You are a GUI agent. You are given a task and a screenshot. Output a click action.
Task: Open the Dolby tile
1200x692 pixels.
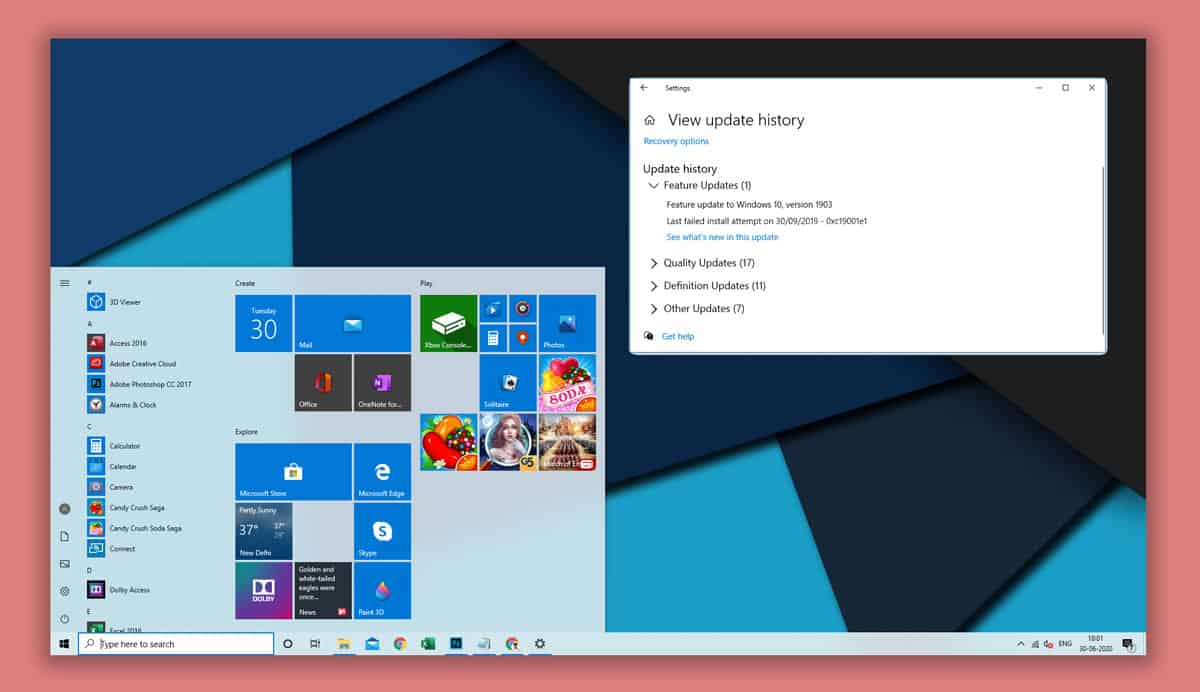(x=264, y=590)
